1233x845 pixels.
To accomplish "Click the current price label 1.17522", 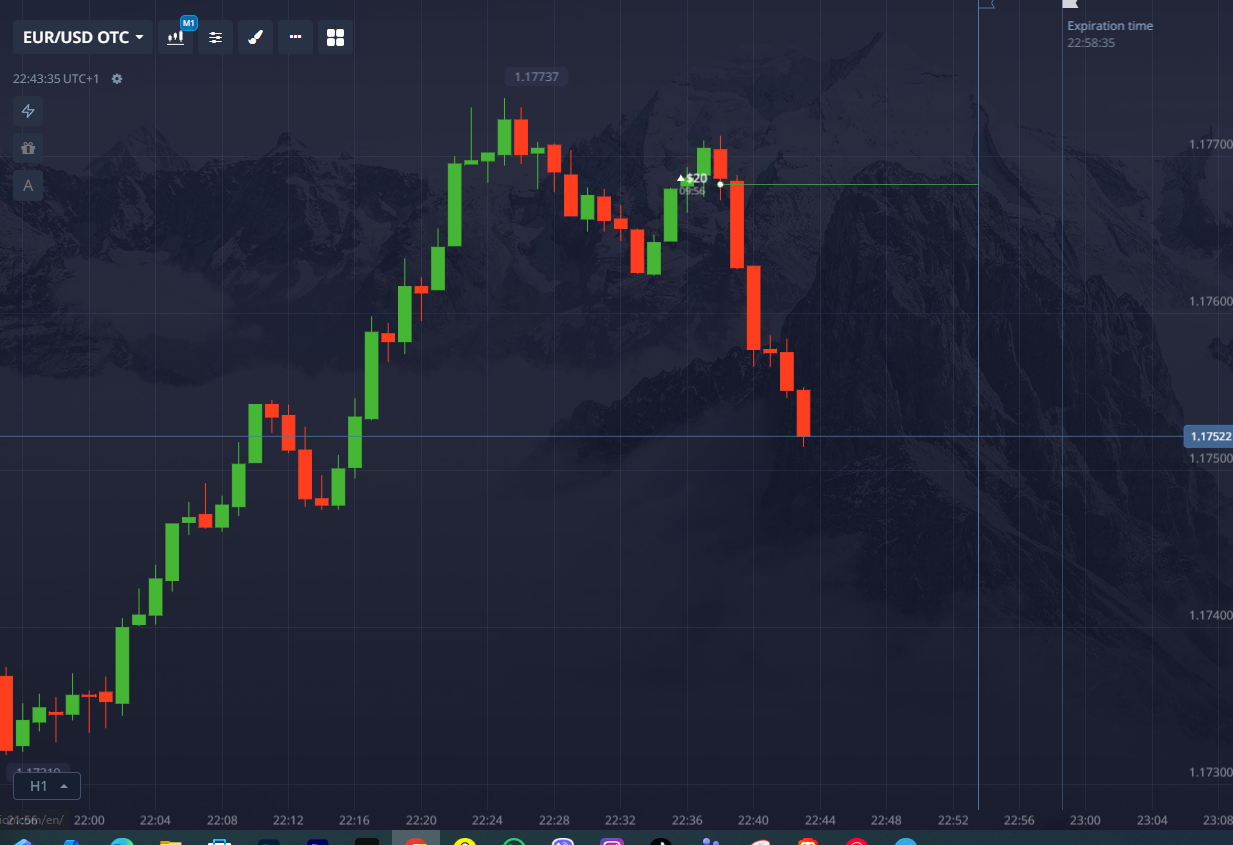I will coord(1208,436).
